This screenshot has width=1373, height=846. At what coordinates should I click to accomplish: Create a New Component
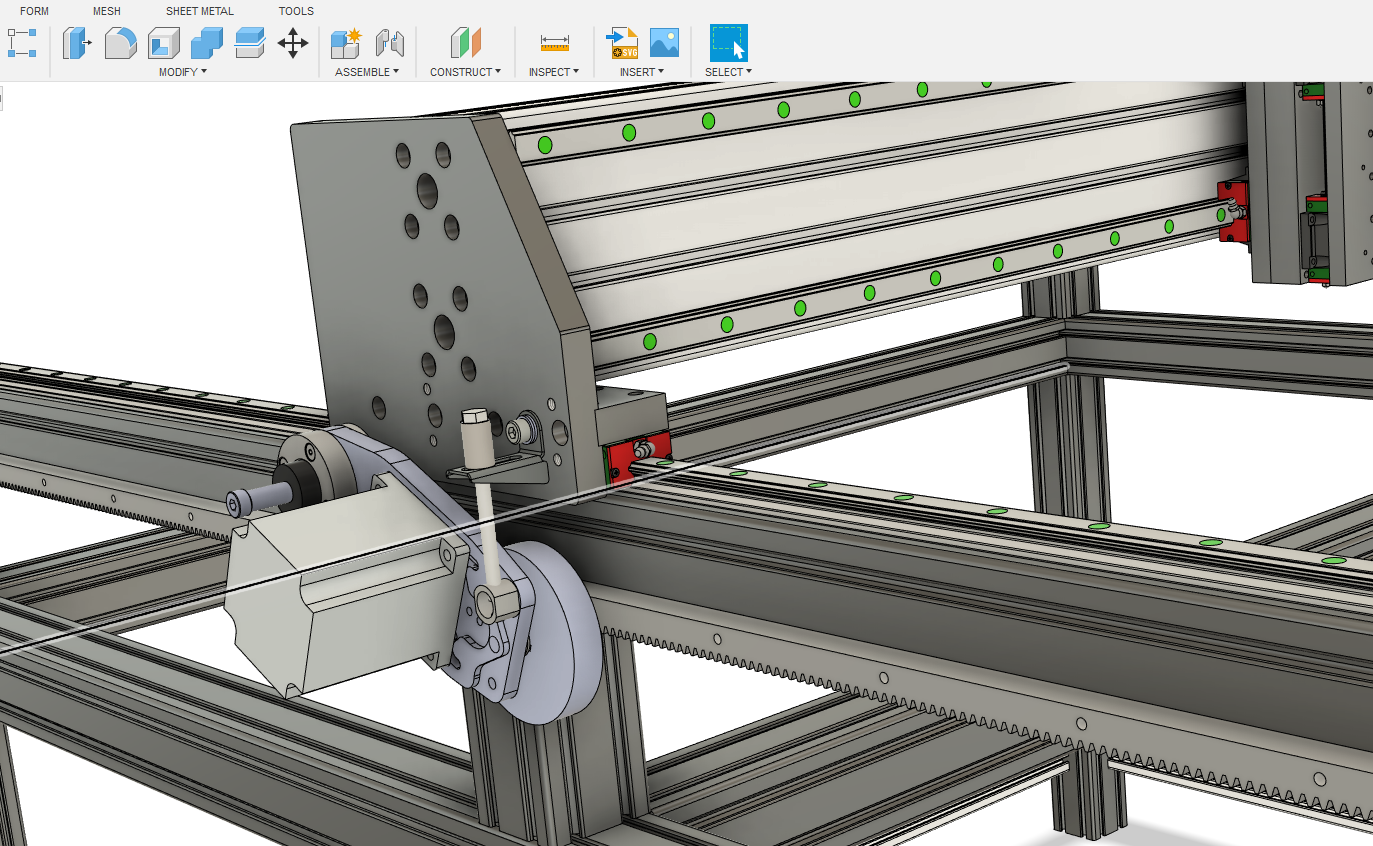346,43
